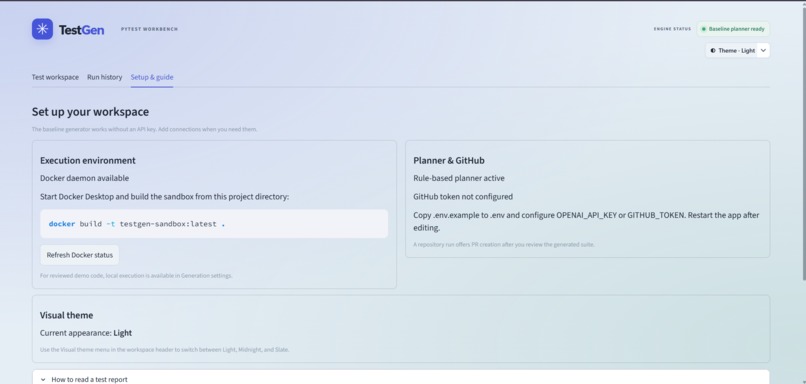The image size is (806, 384).
Task: Open the Theme - Light dropdown
Action: coord(738,50)
